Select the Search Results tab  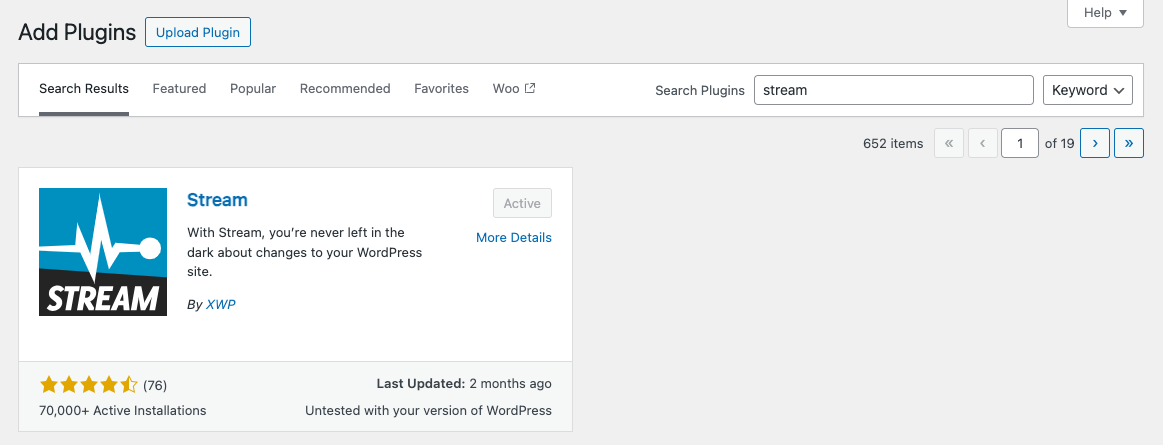click(x=84, y=89)
